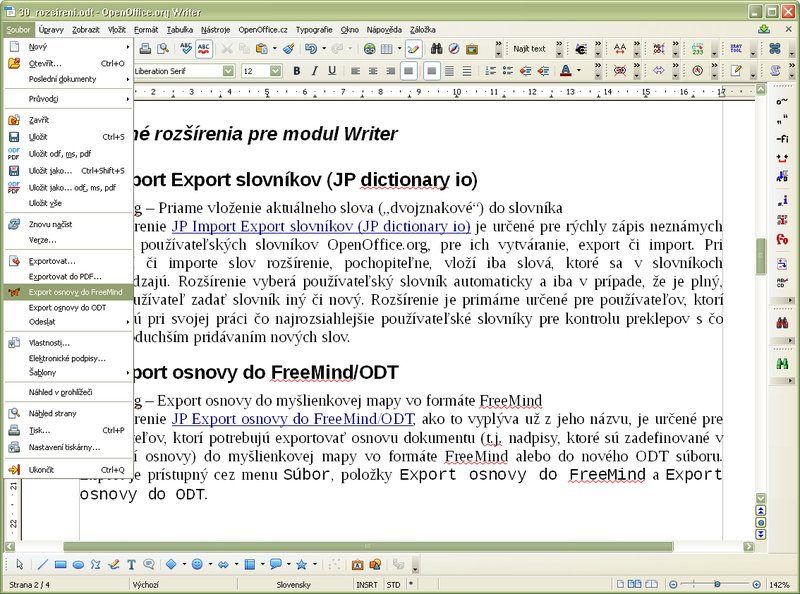The height and width of the screenshot is (594, 800).
Task: Align text left
Action: 356,71
